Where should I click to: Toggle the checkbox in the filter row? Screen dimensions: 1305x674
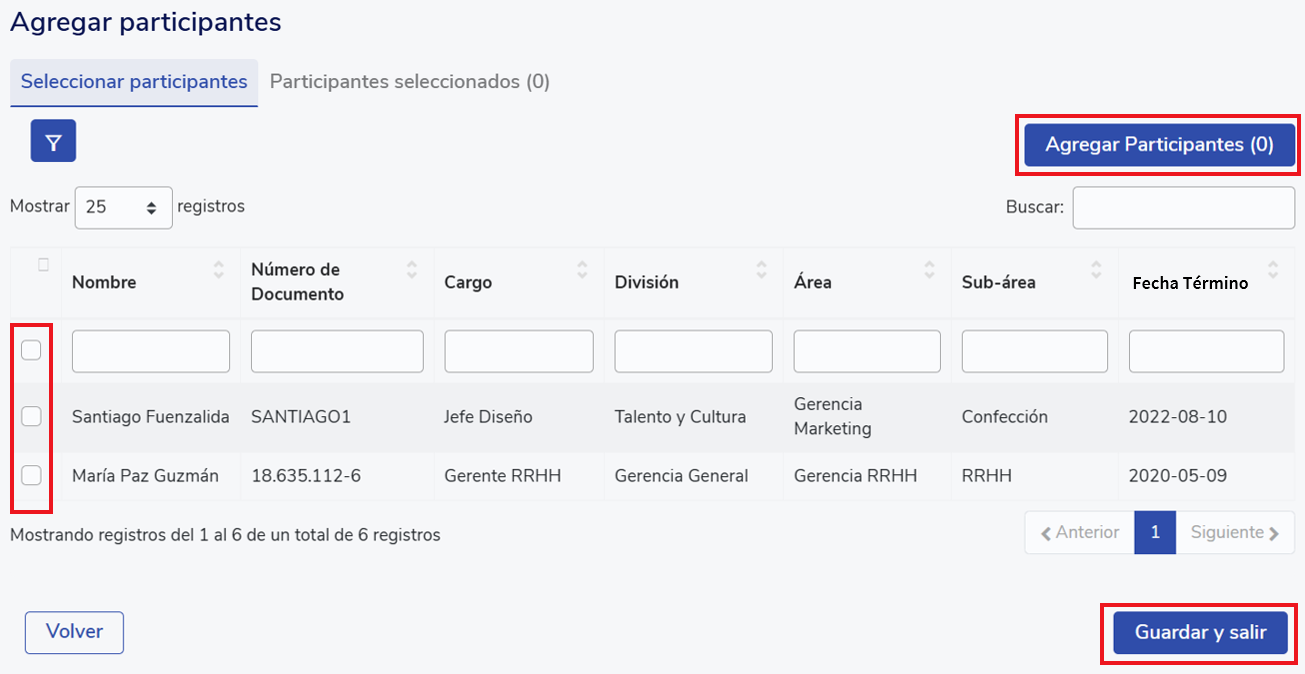(31, 350)
